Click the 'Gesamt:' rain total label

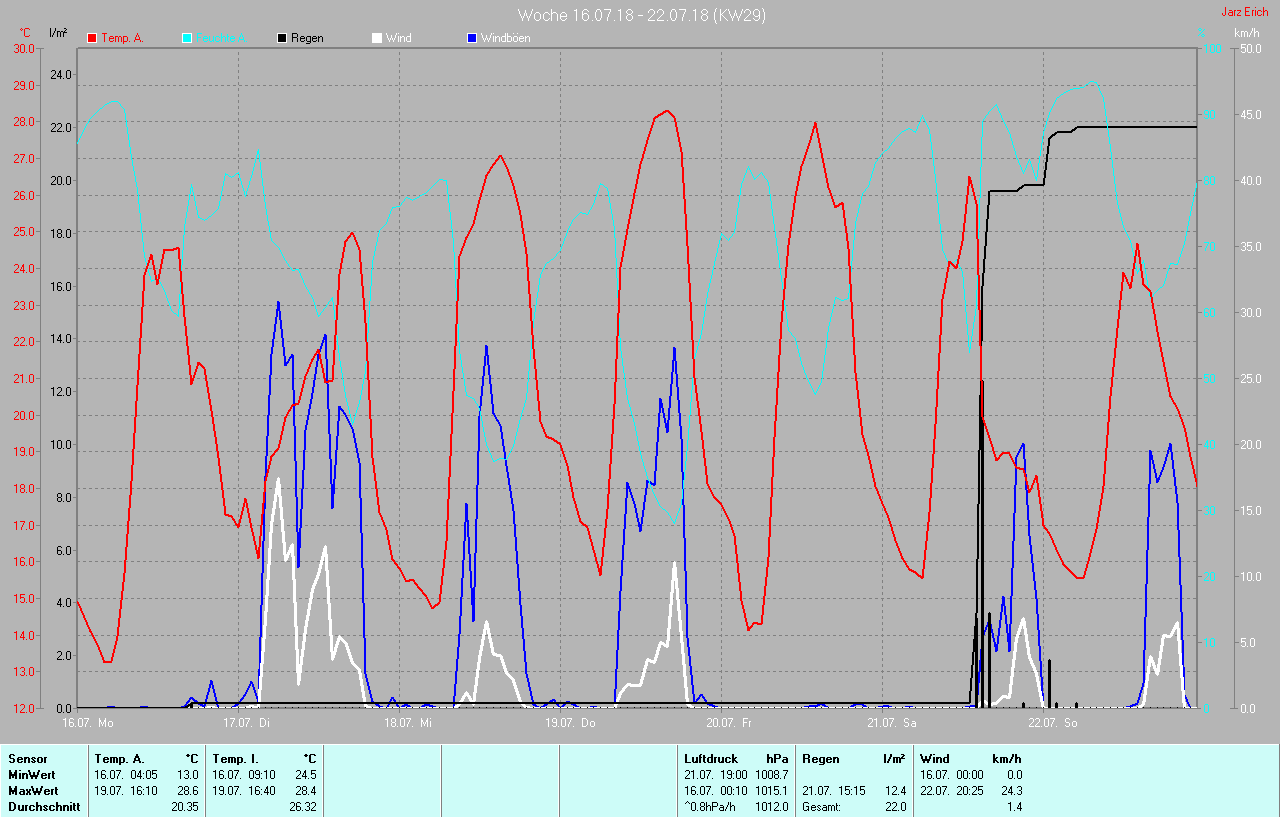[821, 807]
